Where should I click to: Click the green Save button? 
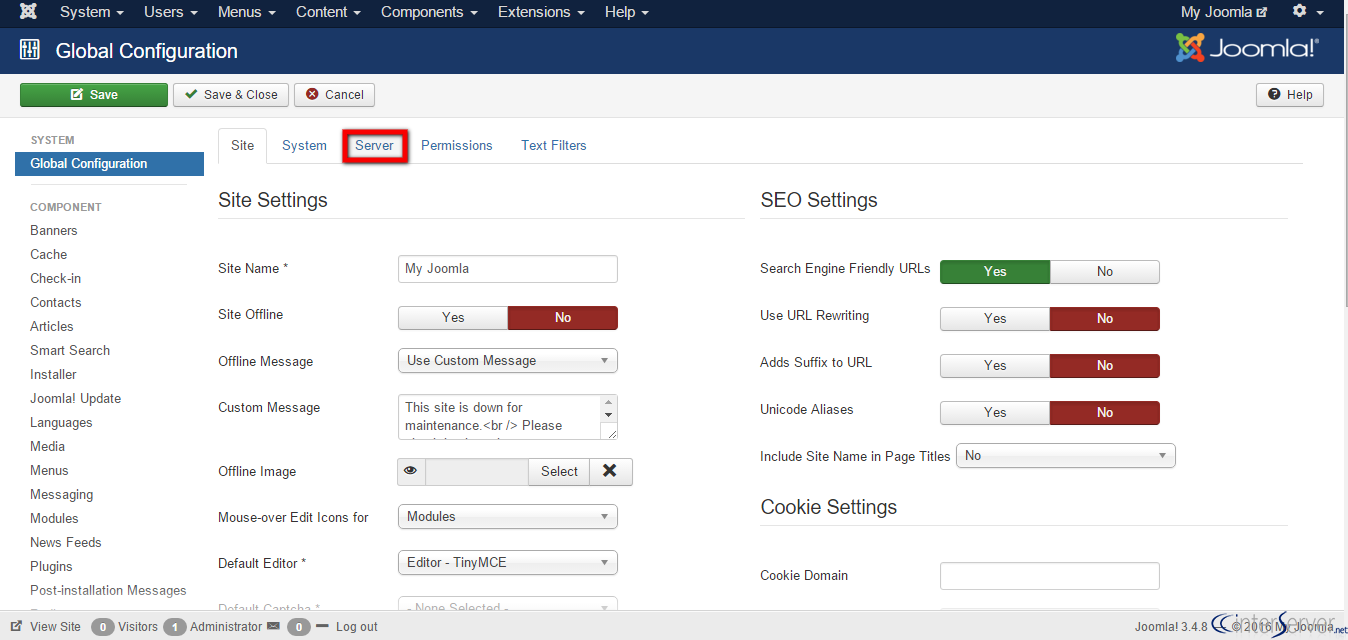point(94,95)
